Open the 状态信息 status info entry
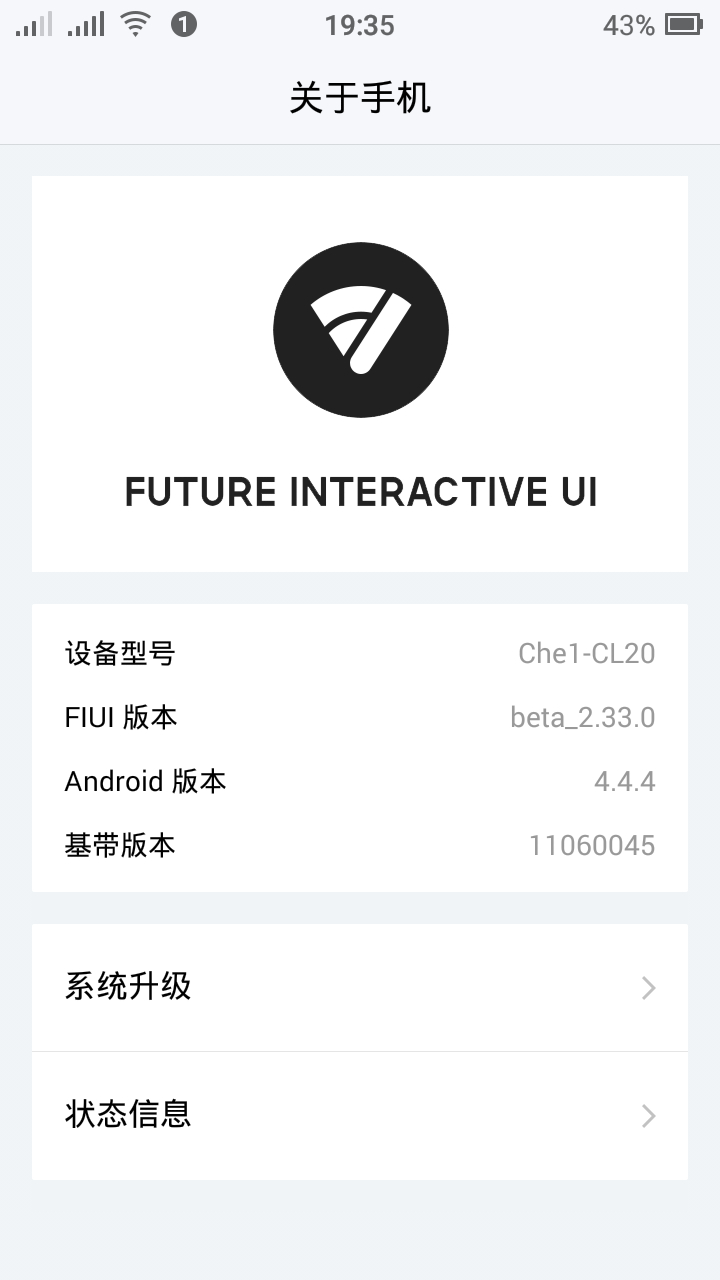720x1280 pixels. tap(128, 1114)
